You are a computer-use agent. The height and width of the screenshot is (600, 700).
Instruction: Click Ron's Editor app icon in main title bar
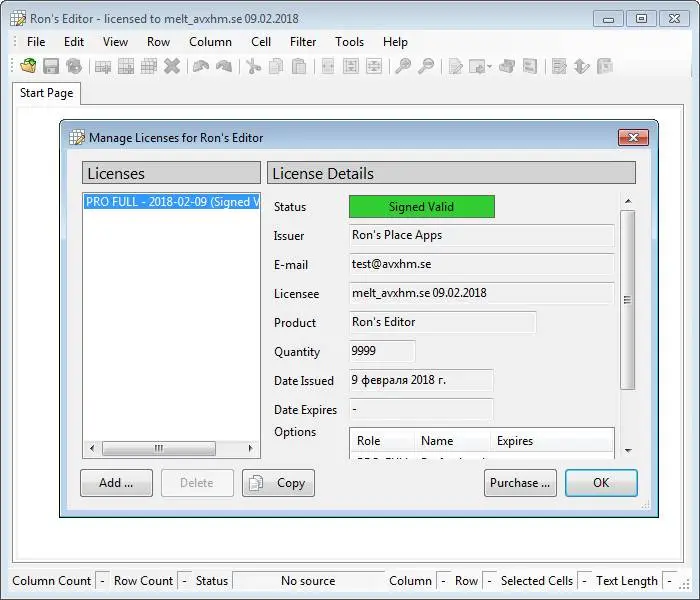(x=18, y=18)
